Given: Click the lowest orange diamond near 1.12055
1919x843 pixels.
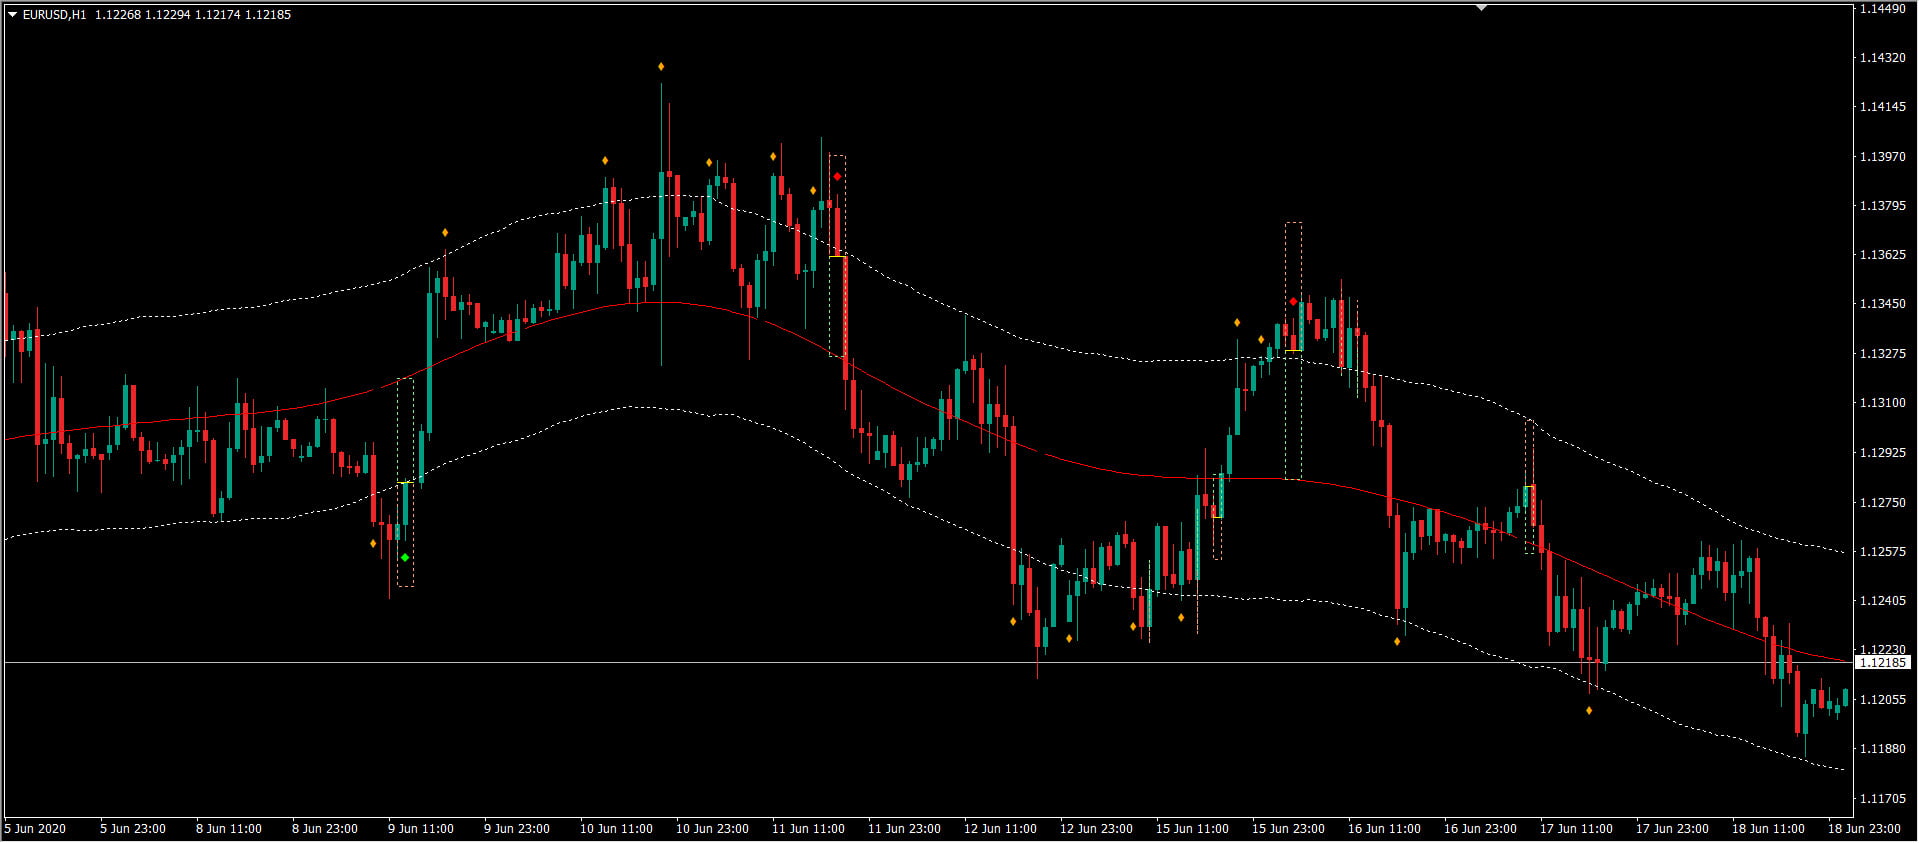Looking at the screenshot, I should pyautogui.click(x=1589, y=711).
